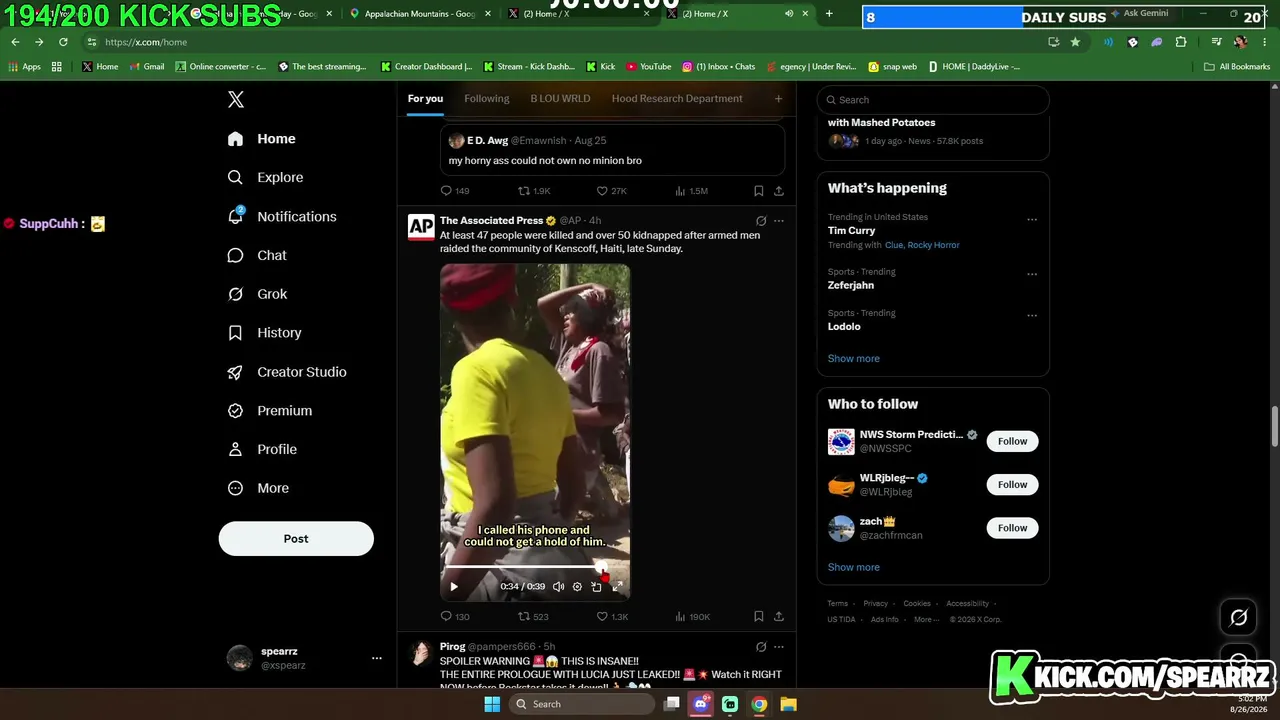Open the B LOU WRLD tab

[560, 98]
